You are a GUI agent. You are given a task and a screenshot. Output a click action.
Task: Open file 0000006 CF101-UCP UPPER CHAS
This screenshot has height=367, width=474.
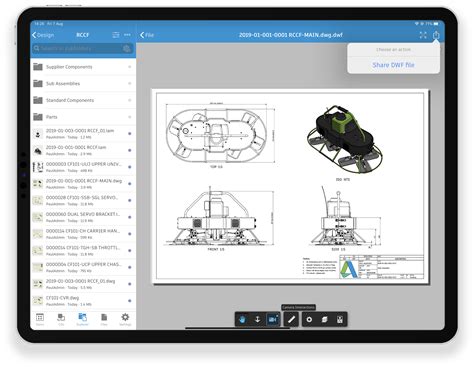pyautogui.click(x=83, y=267)
